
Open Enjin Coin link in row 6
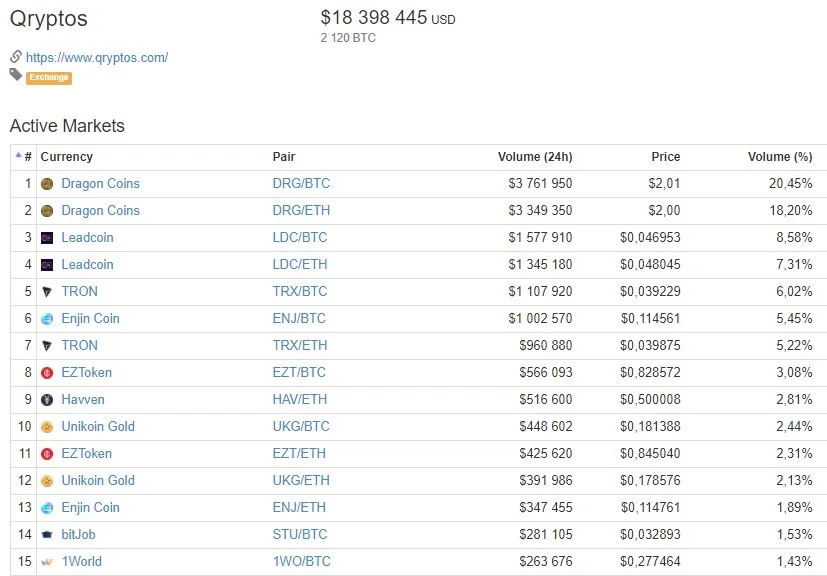coord(90,319)
